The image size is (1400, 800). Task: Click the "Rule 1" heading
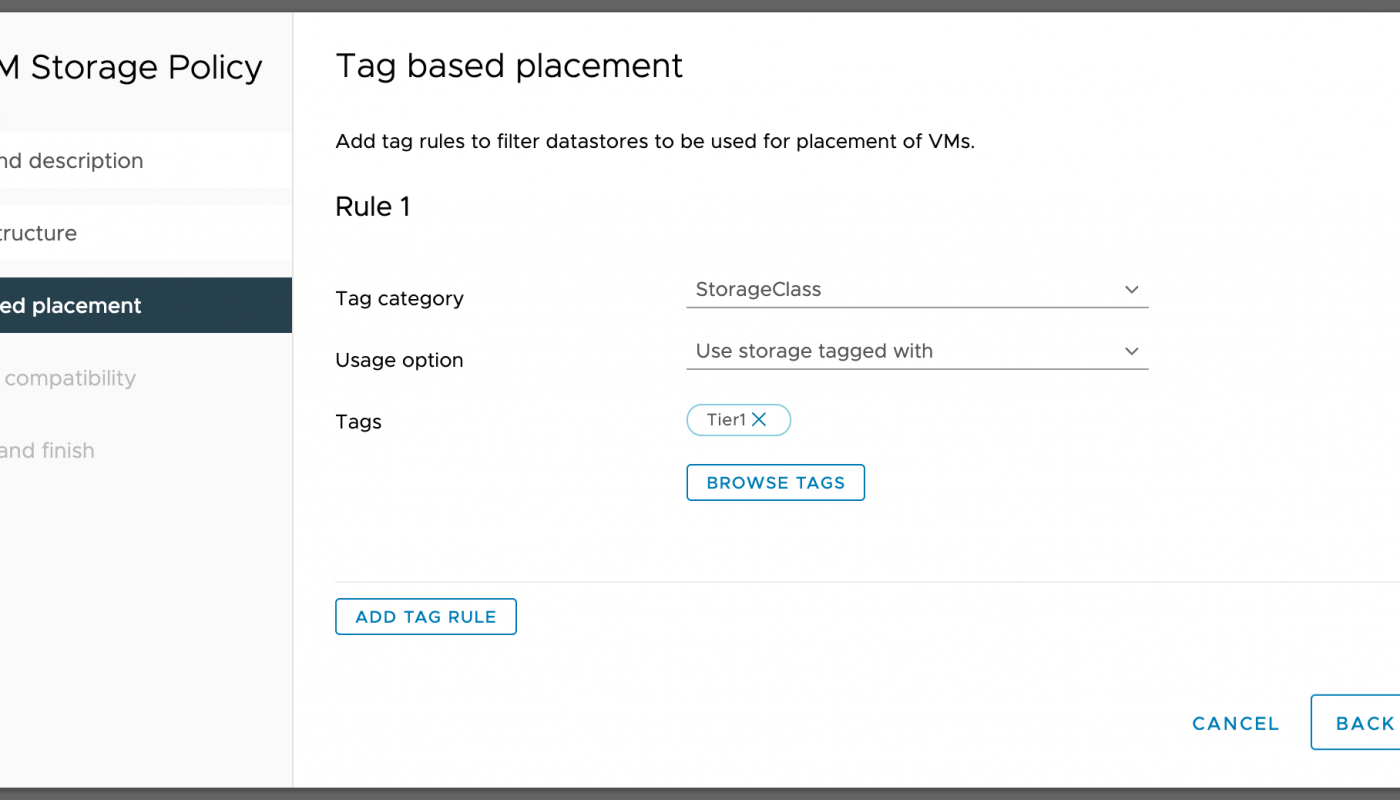(x=373, y=207)
